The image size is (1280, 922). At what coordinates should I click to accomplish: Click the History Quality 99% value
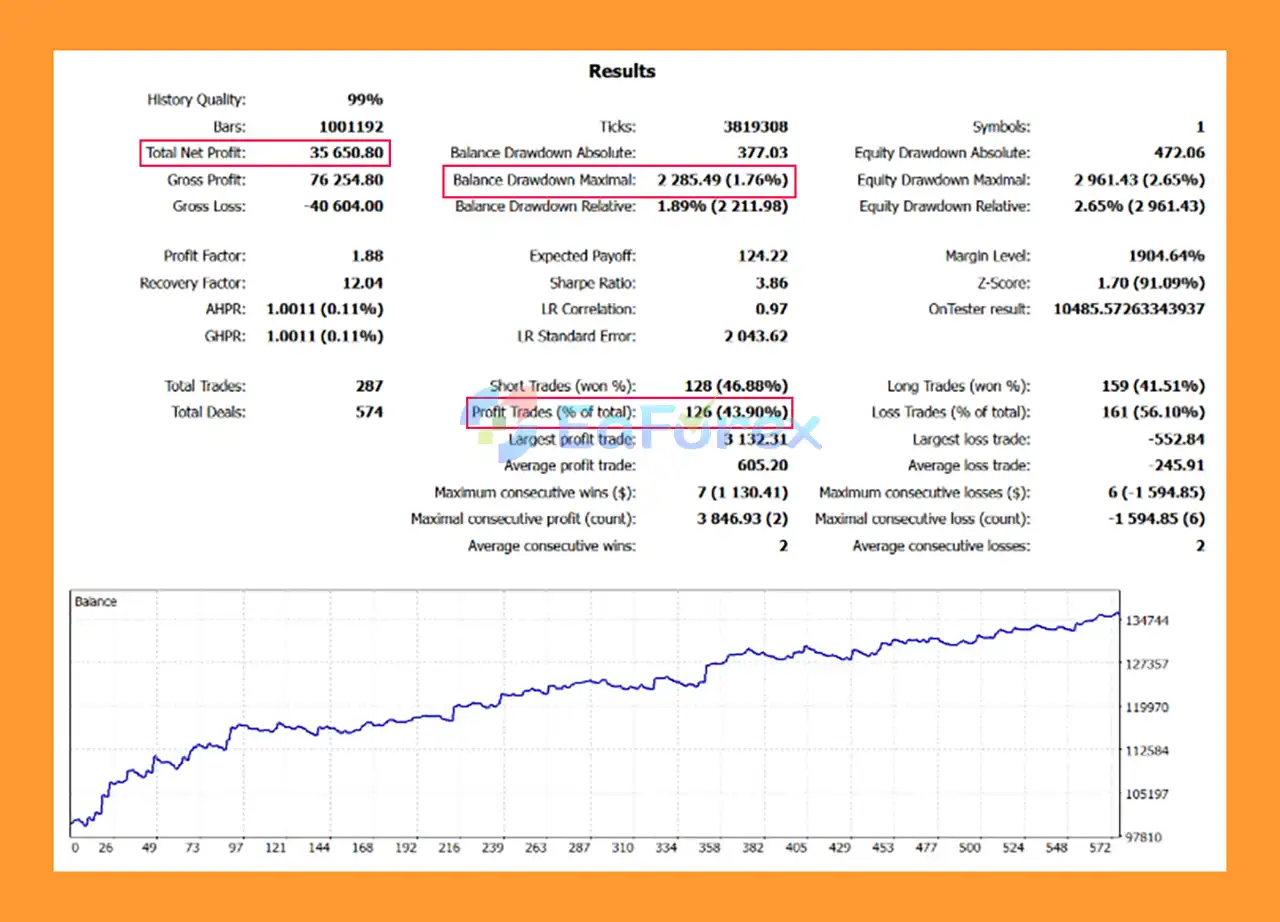click(x=366, y=99)
